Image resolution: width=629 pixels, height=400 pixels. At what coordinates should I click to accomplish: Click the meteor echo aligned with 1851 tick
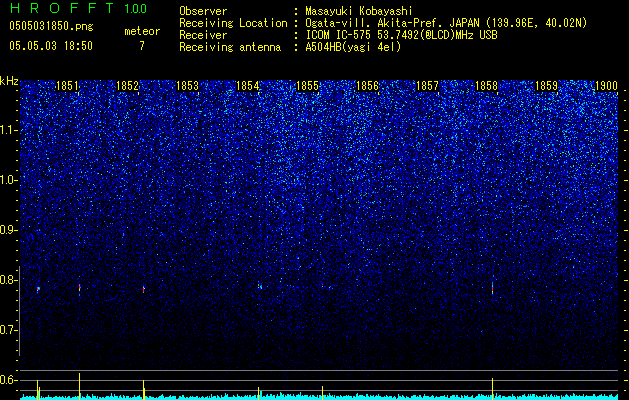[x=79, y=288]
